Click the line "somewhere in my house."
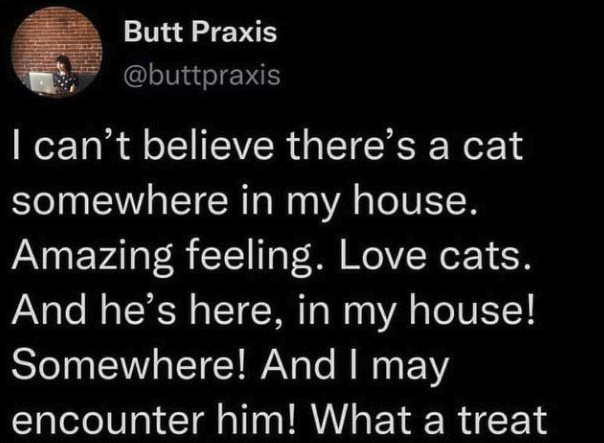The width and height of the screenshot is (604, 443). [245, 203]
